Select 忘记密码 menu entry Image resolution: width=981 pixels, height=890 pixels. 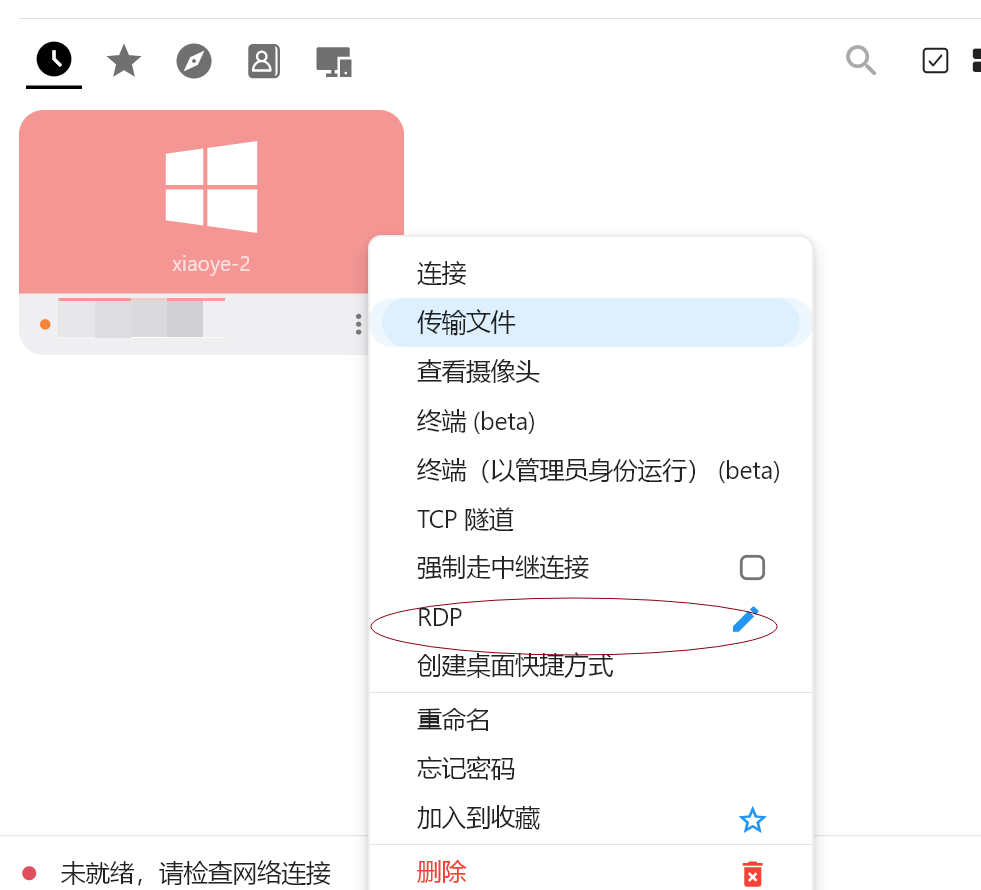[x=591, y=769]
